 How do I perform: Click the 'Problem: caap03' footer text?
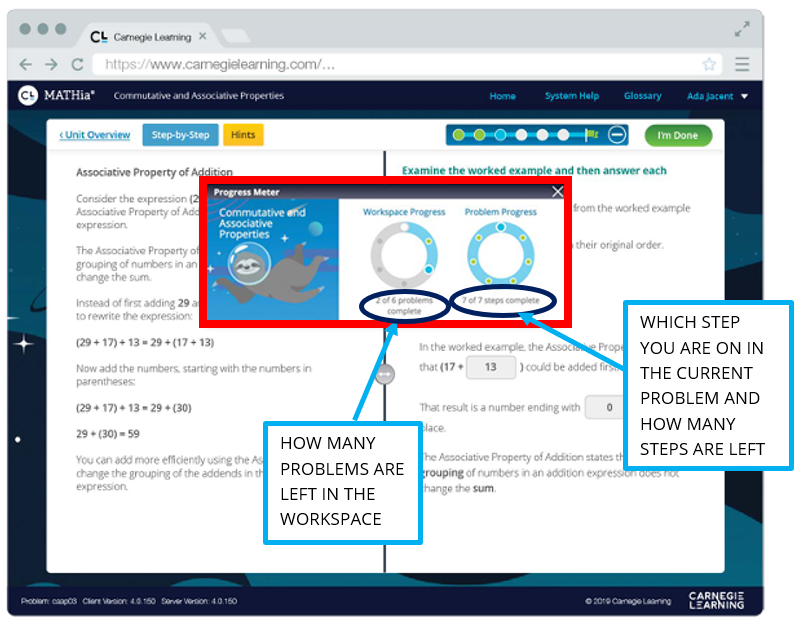[49, 601]
